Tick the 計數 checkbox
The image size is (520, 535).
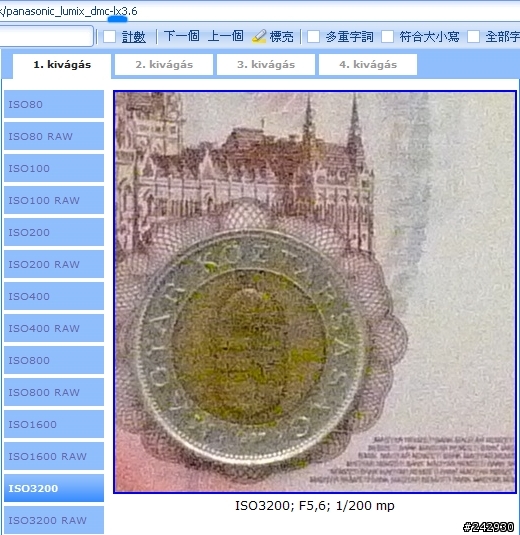(x=109, y=37)
